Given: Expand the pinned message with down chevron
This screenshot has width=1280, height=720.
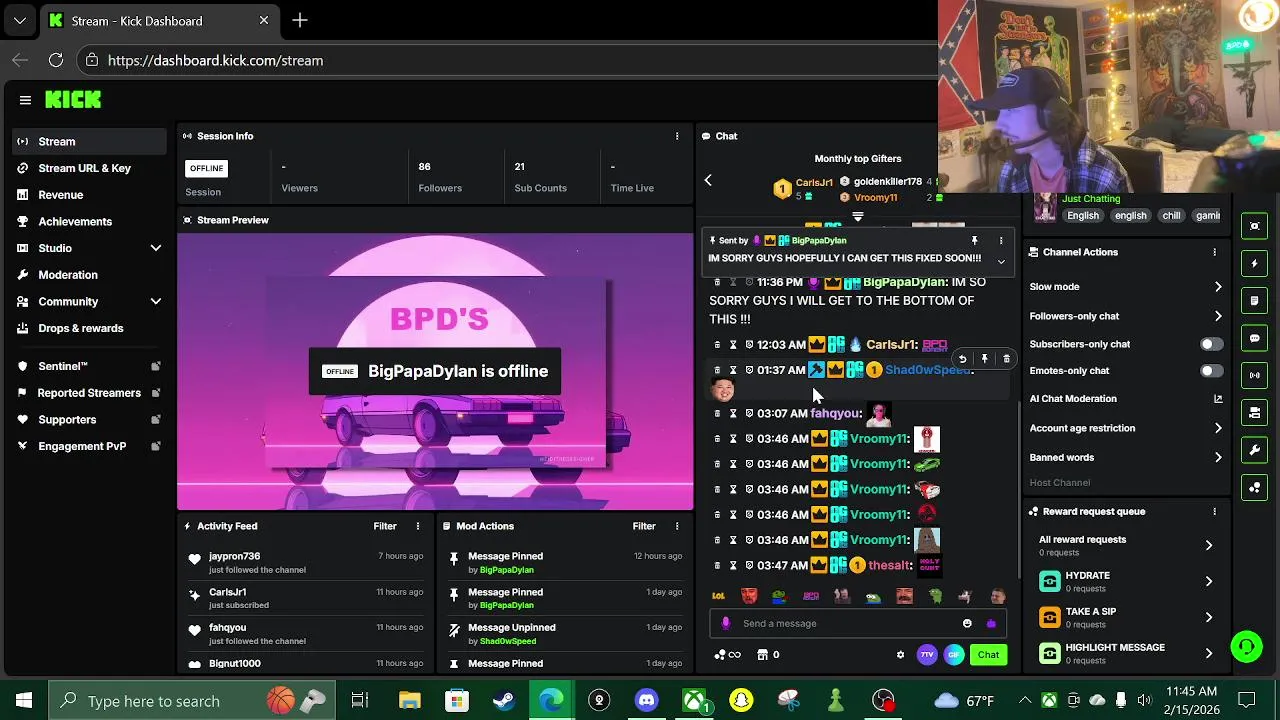Looking at the screenshot, I should [x=1001, y=262].
